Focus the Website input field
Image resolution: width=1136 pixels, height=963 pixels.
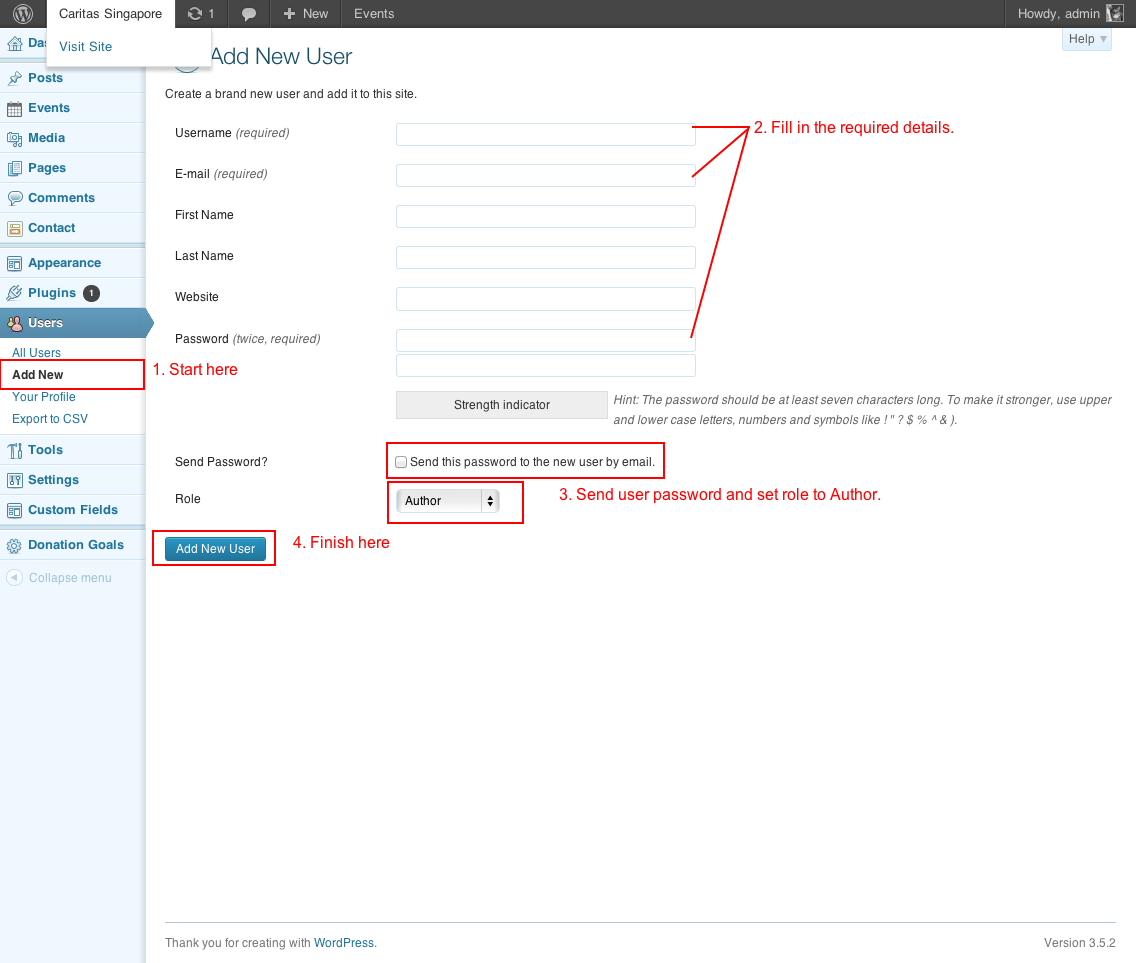(x=546, y=299)
